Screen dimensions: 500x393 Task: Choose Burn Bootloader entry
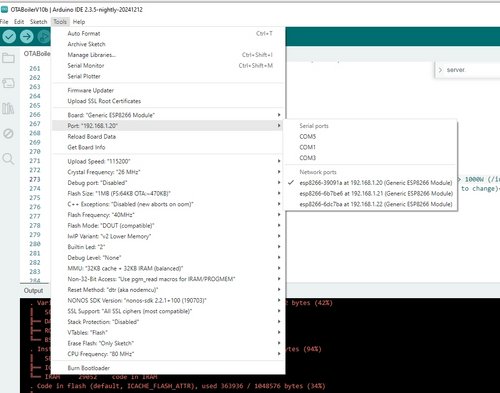click(168, 368)
